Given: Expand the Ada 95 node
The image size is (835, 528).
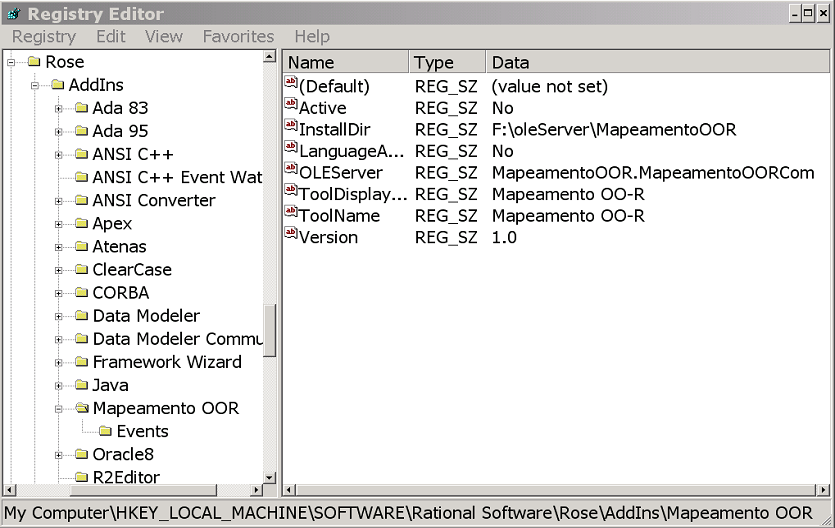Looking at the screenshot, I should (x=59, y=131).
